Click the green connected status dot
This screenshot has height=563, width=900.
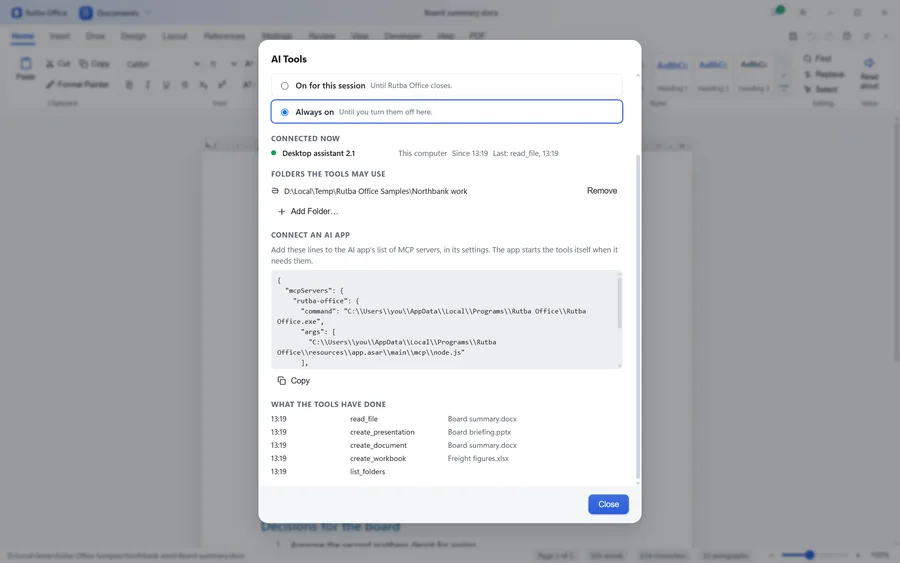coord(274,153)
